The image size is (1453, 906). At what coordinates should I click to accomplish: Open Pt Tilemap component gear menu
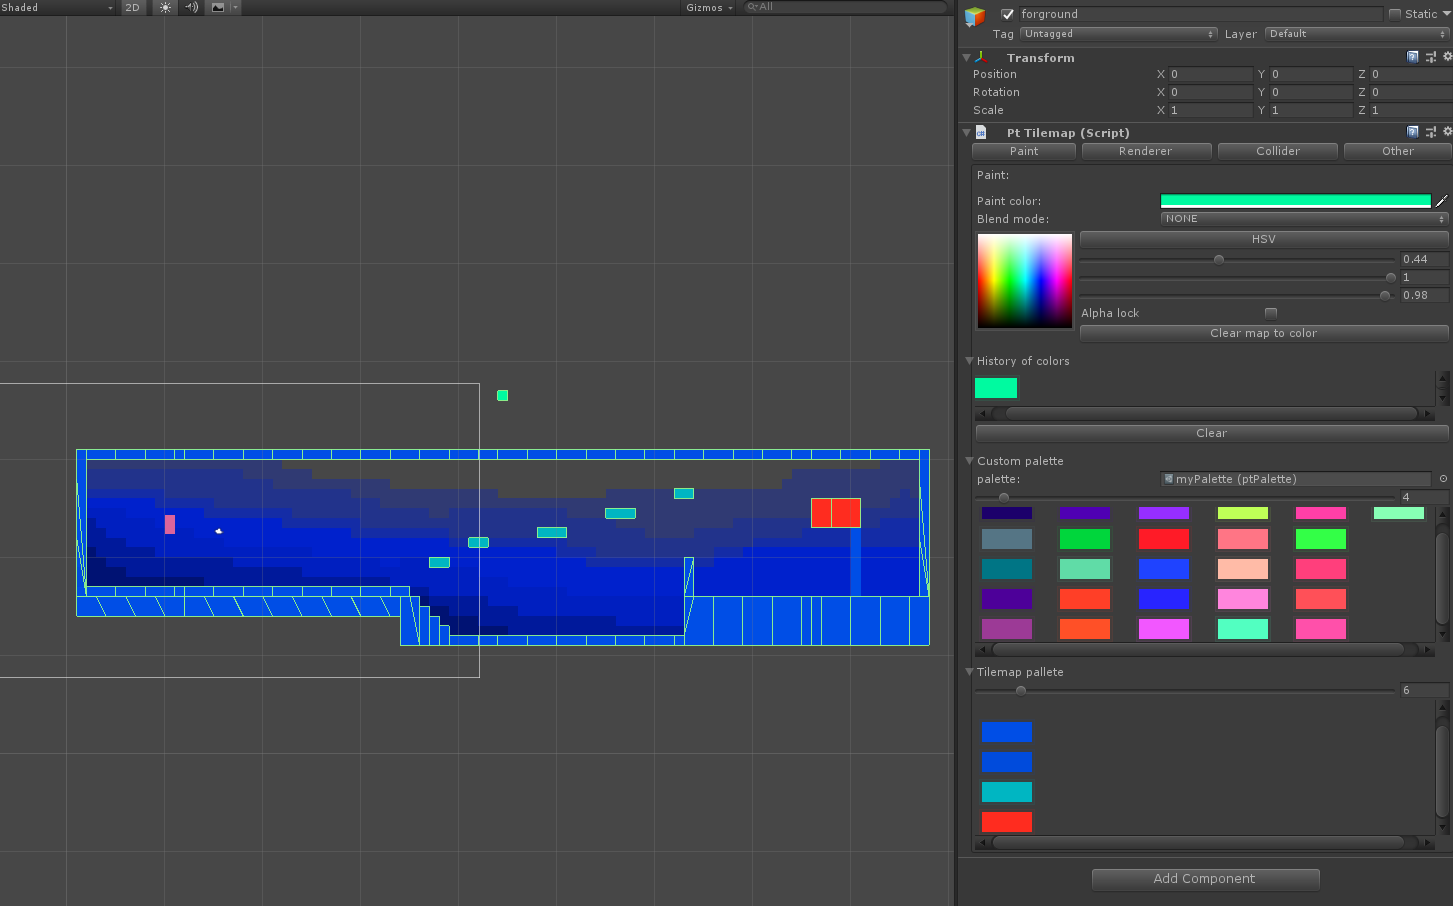(x=1446, y=132)
